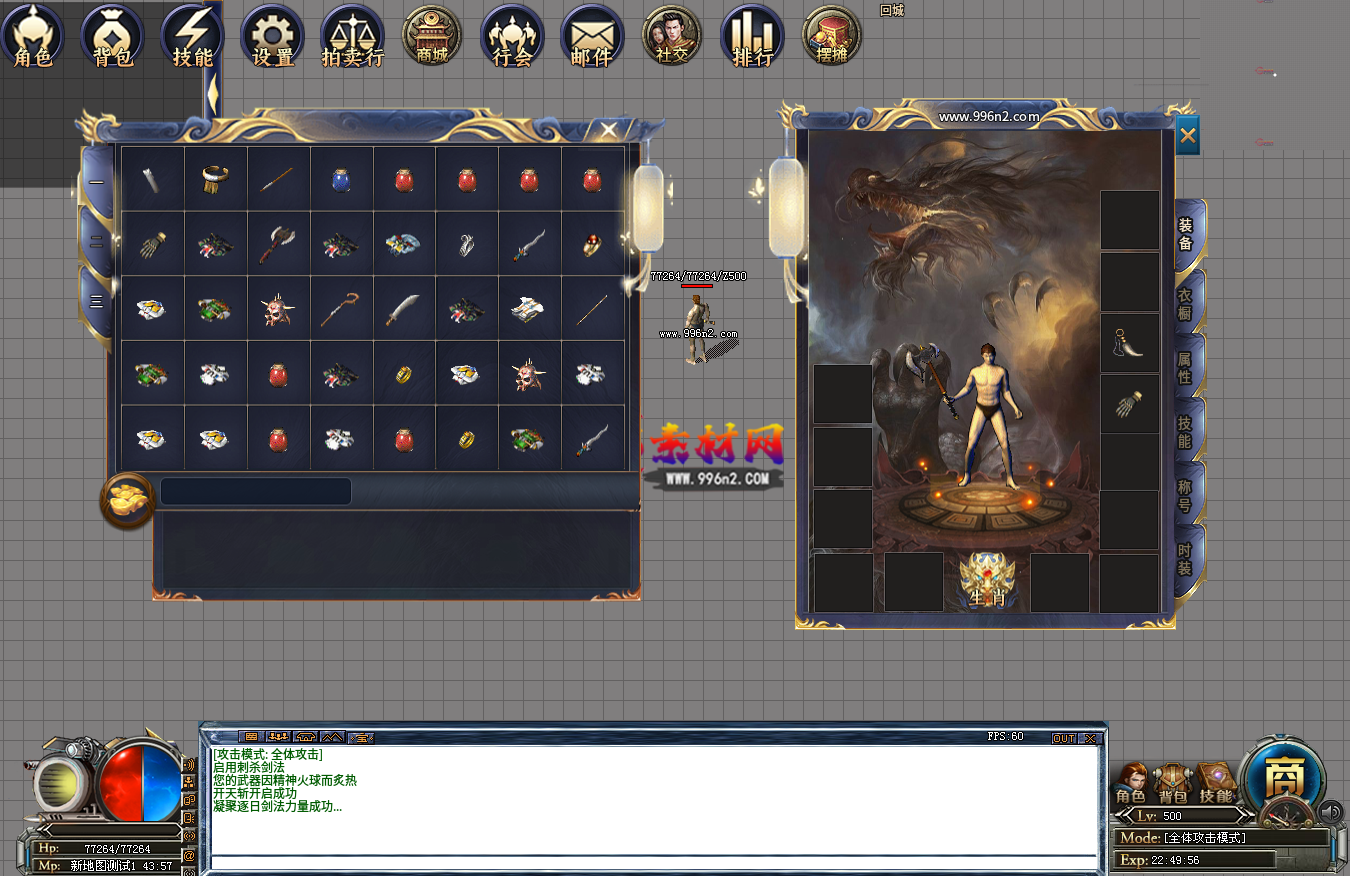The width and height of the screenshot is (1350, 876).
Task: Click the 回城 return to town text
Action: pyautogui.click(x=891, y=10)
